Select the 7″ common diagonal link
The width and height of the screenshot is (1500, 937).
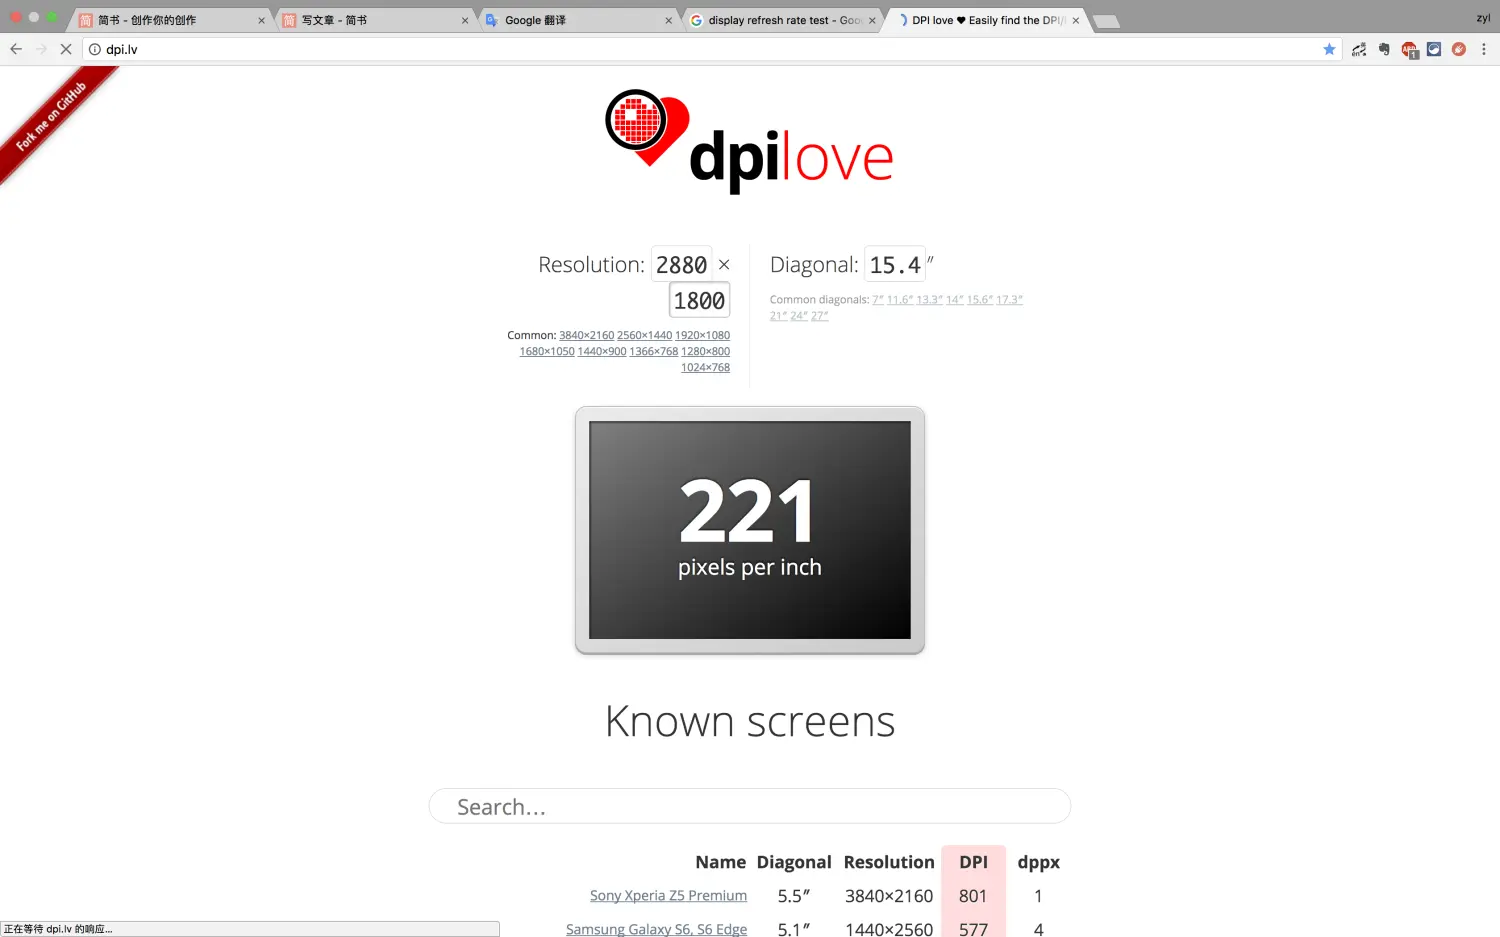coord(878,299)
